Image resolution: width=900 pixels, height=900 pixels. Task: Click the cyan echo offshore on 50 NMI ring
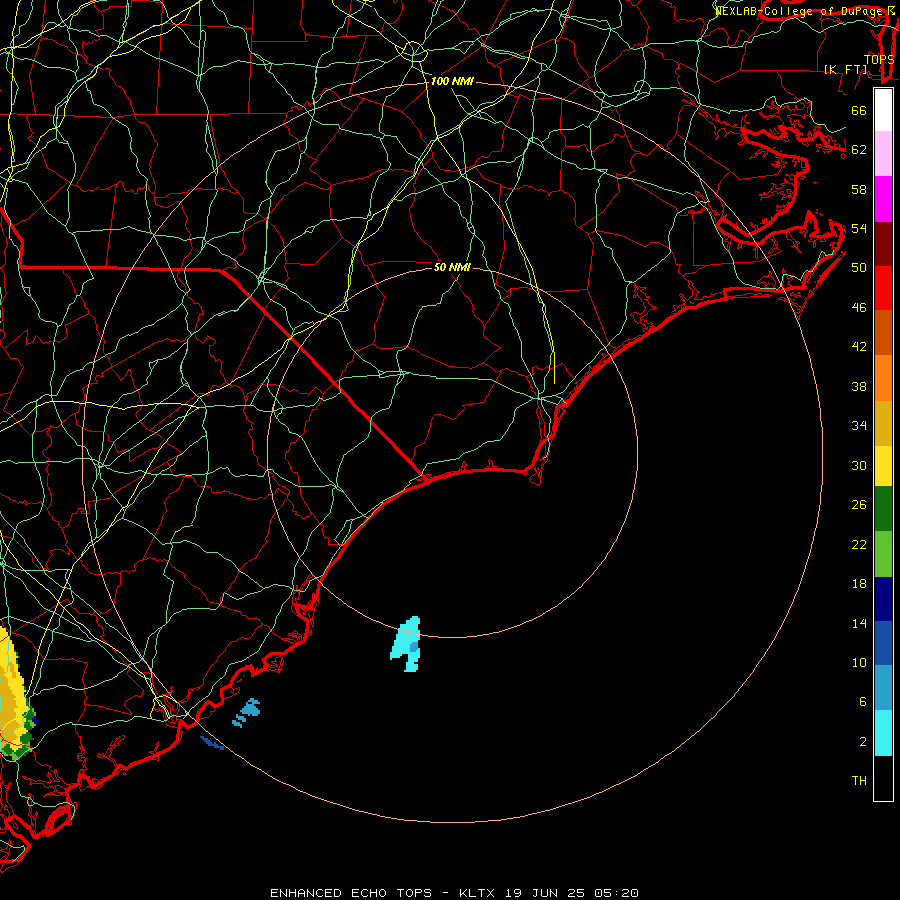coord(407,643)
